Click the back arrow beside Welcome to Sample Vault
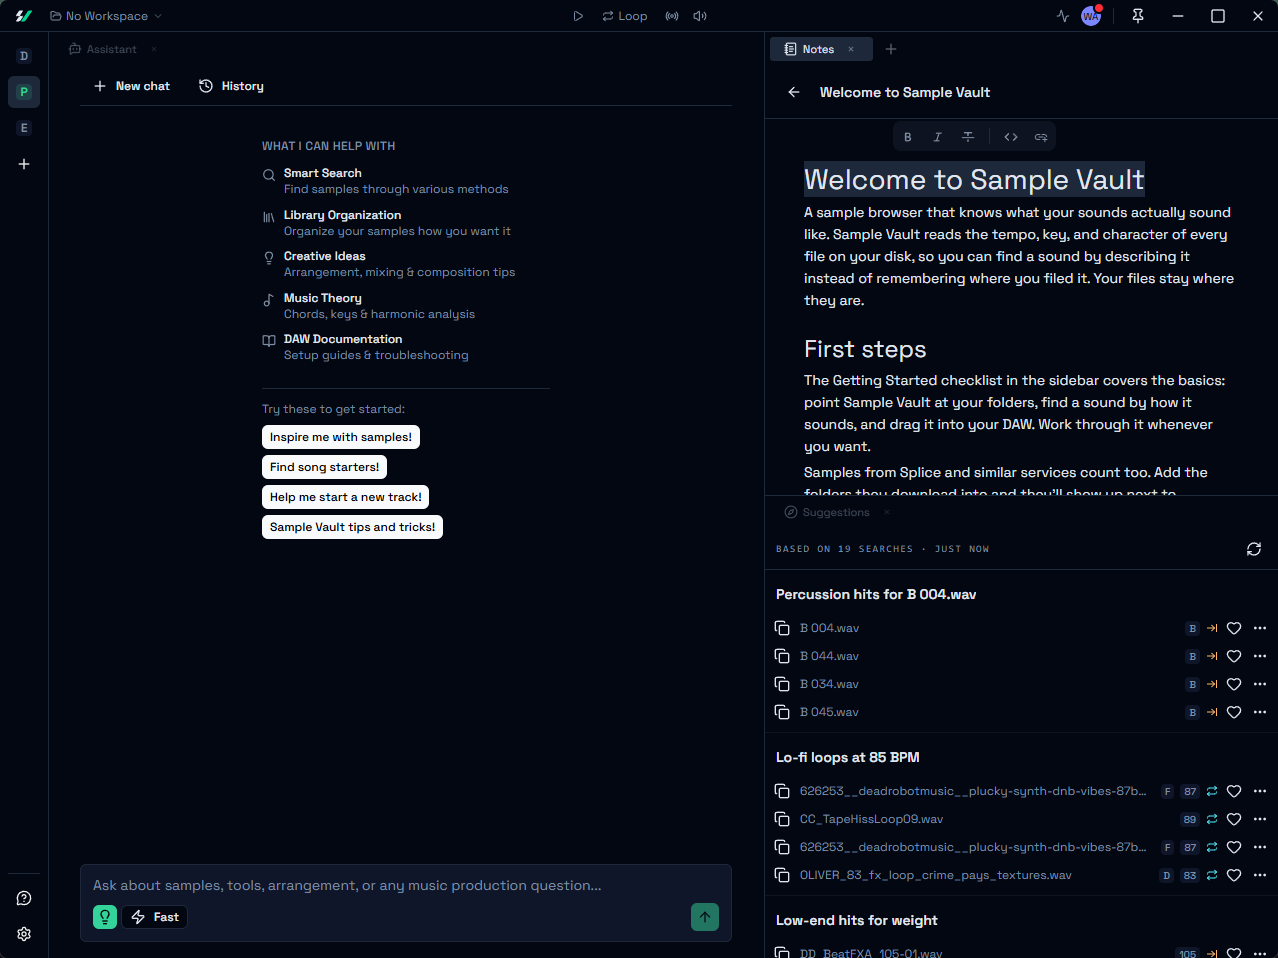Screen dimensions: 1278x958 coord(794,92)
